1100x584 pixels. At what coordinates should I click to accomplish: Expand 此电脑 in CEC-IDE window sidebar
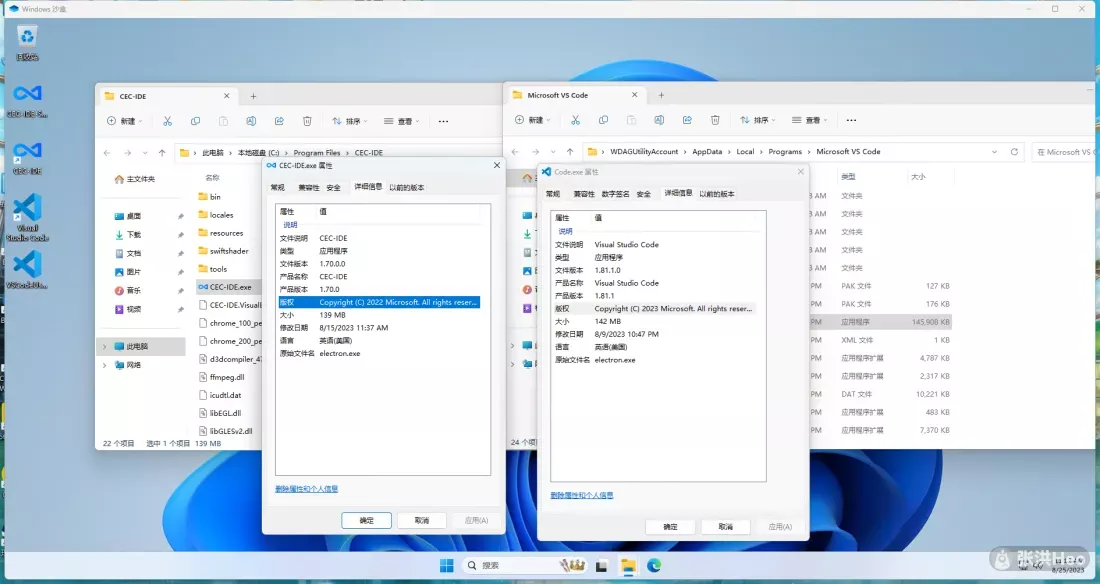[x=105, y=346]
